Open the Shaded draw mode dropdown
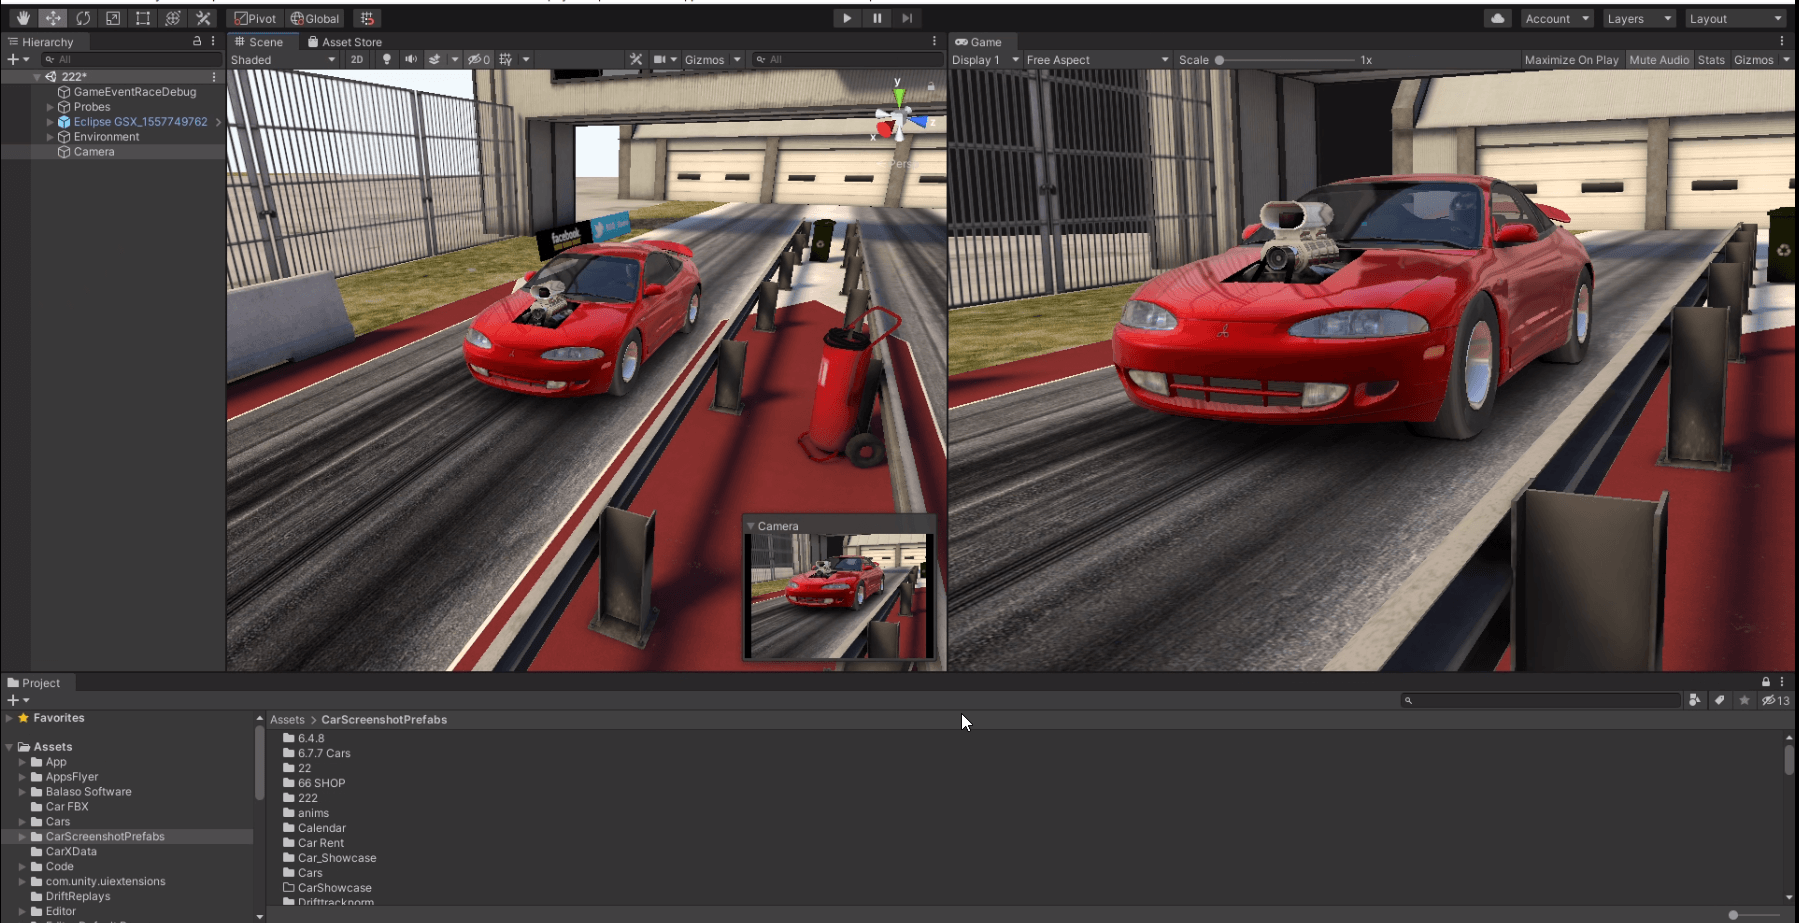1799x923 pixels. [x=283, y=60]
